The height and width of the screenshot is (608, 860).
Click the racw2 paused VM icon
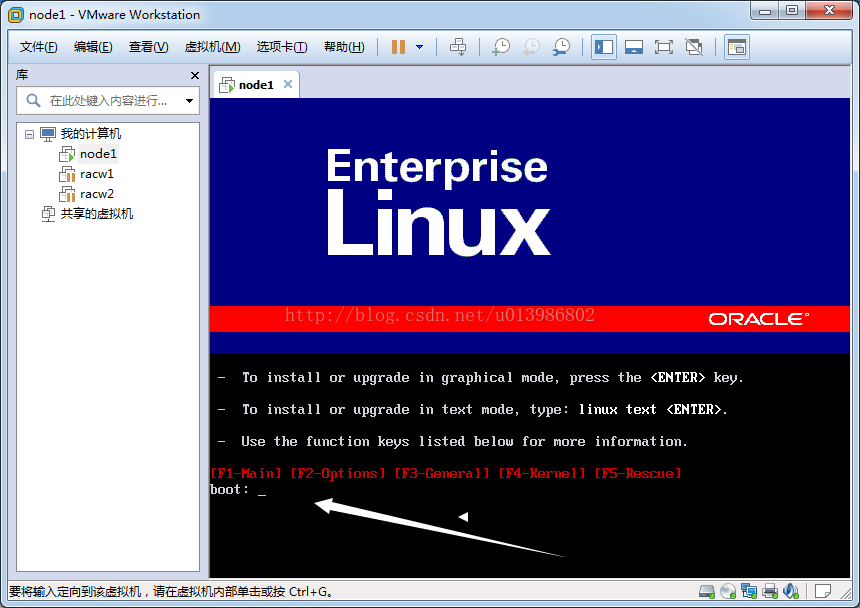[67, 195]
